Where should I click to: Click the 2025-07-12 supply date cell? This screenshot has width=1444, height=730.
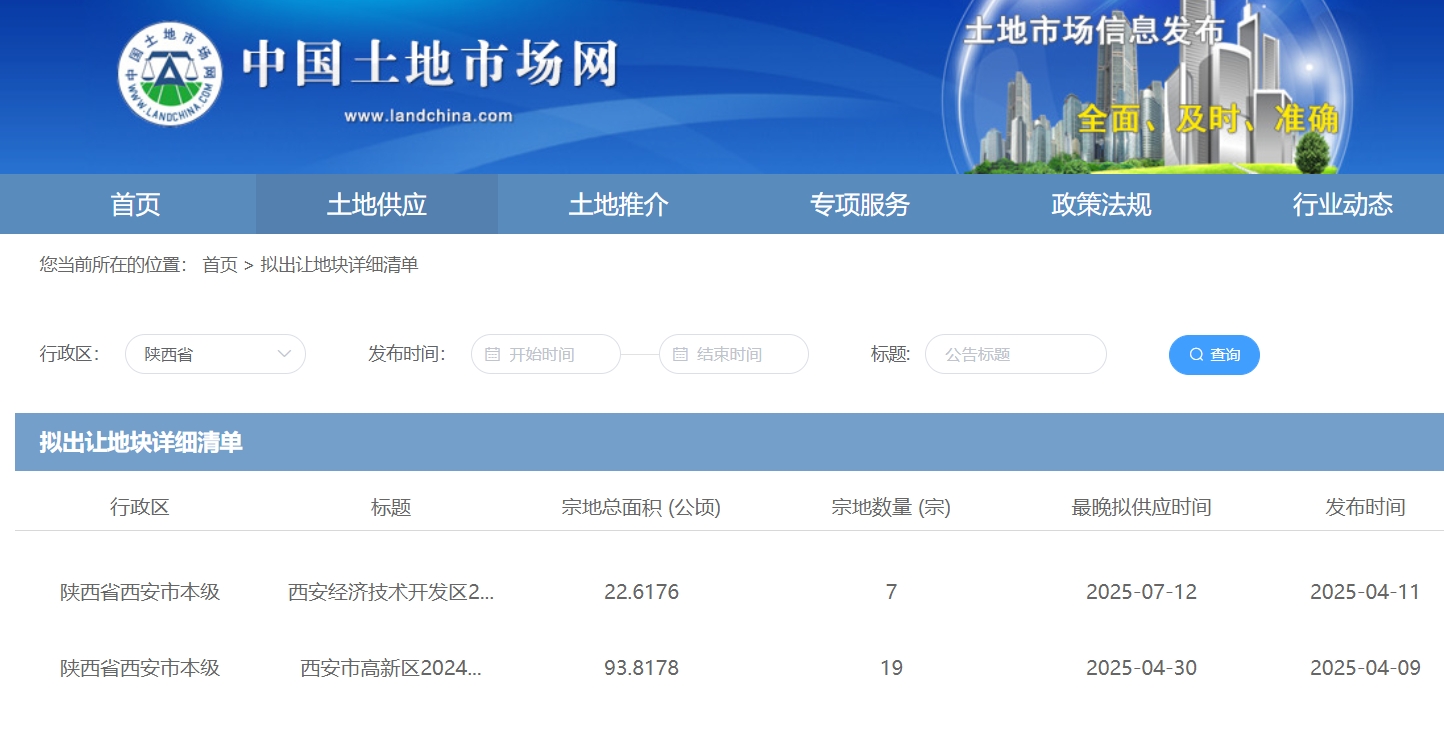click(1141, 592)
